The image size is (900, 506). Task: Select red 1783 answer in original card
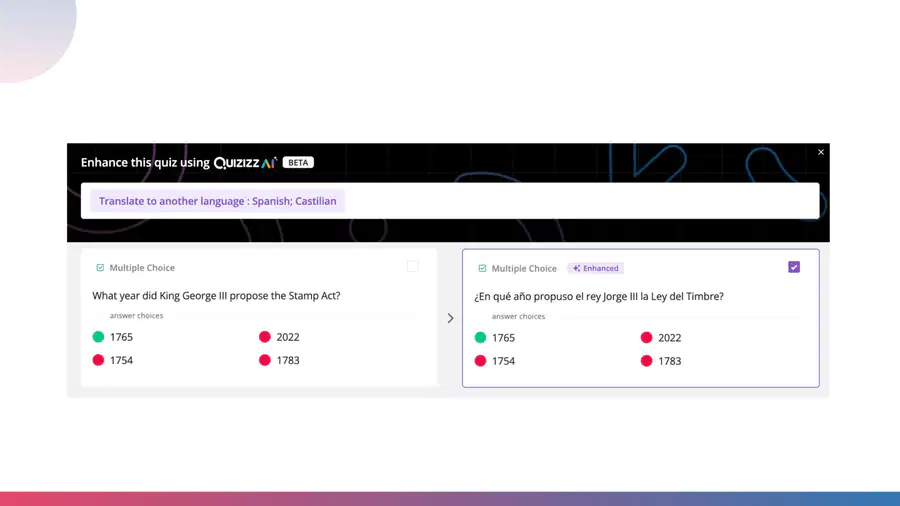[279, 360]
